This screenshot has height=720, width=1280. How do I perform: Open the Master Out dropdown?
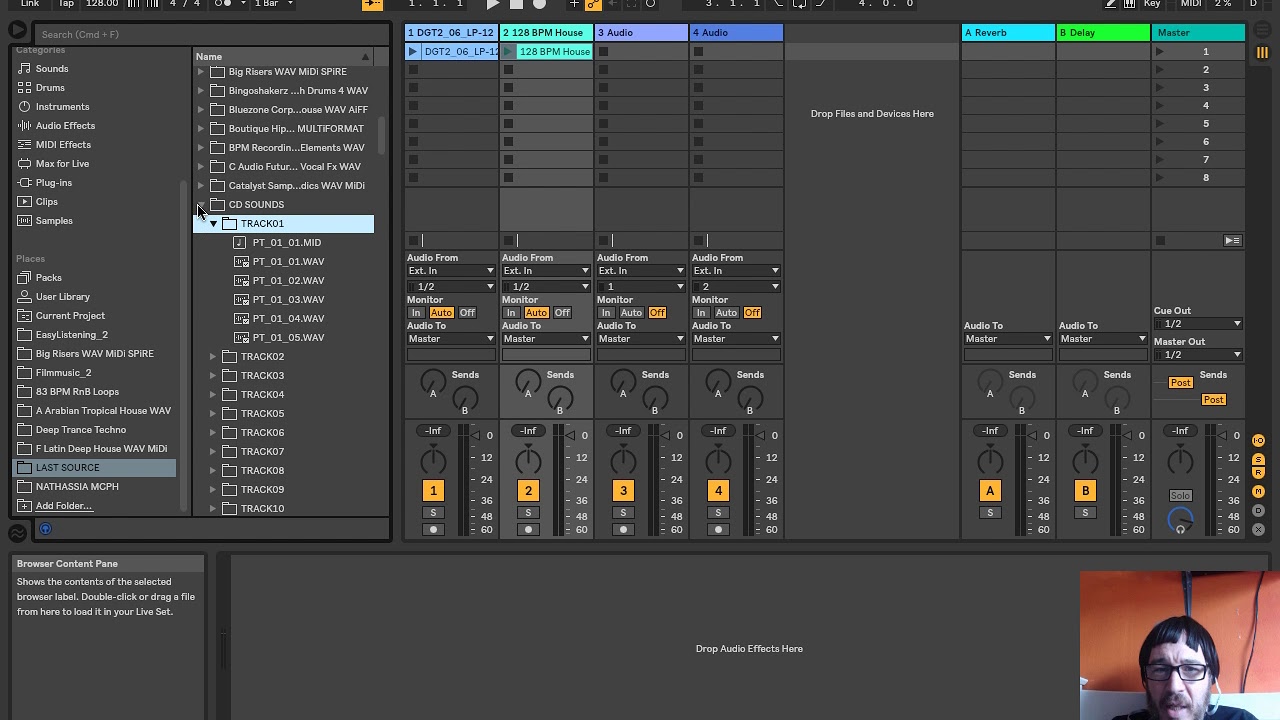(x=1198, y=355)
